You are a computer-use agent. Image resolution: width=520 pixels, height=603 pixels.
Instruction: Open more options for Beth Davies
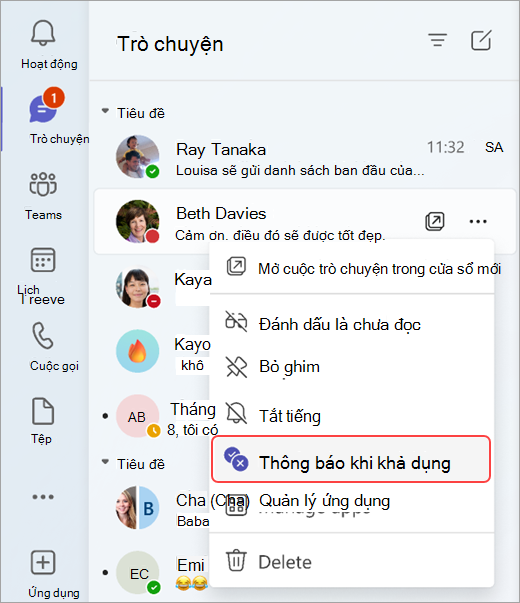478,222
